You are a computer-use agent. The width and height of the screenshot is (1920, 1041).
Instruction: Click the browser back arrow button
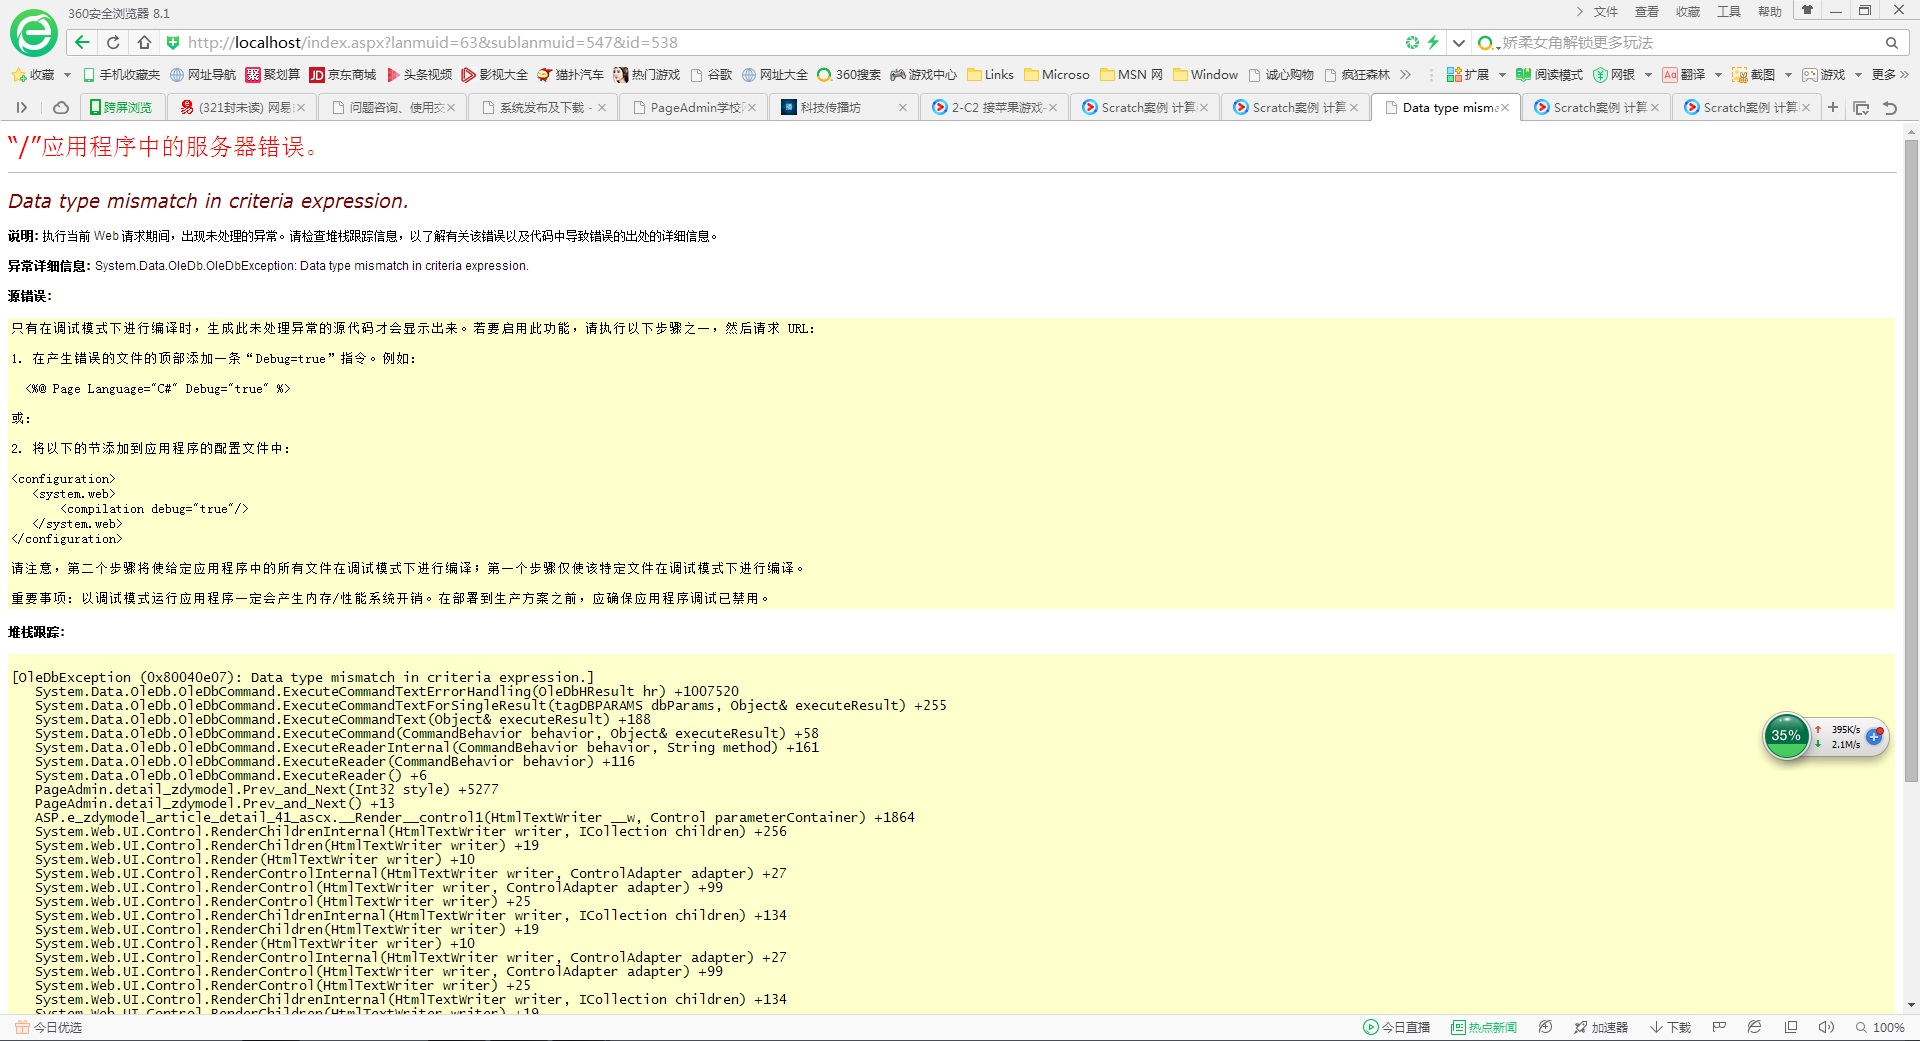83,42
